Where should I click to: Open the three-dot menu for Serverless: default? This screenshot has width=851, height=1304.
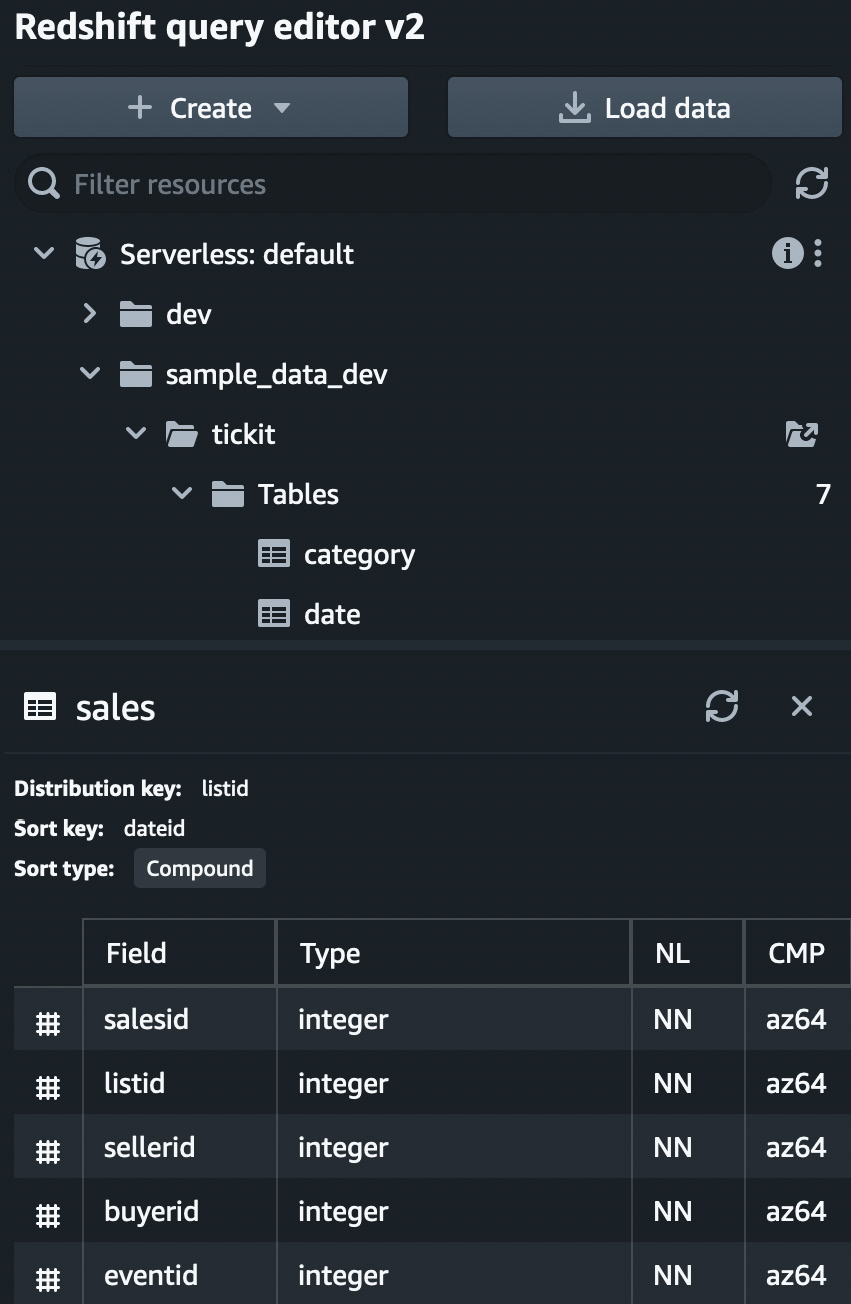click(x=818, y=254)
